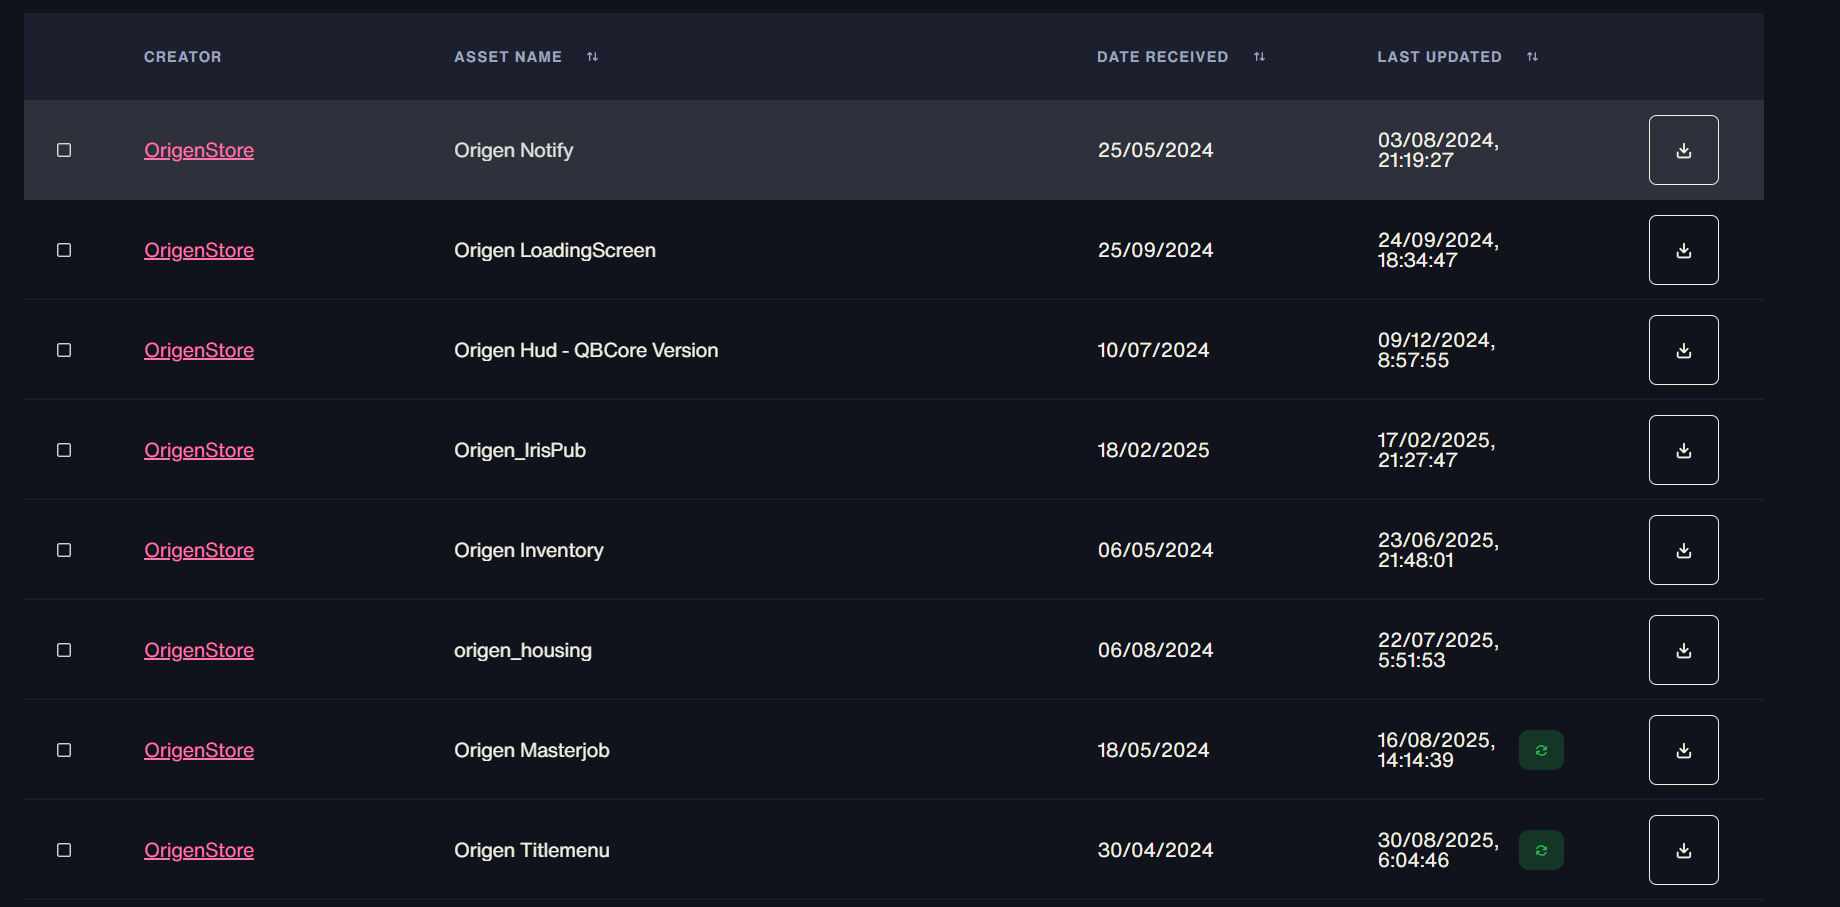Tick the Origen Titlemenu row checkbox
Viewport: 1840px width, 907px height.
[64, 850]
